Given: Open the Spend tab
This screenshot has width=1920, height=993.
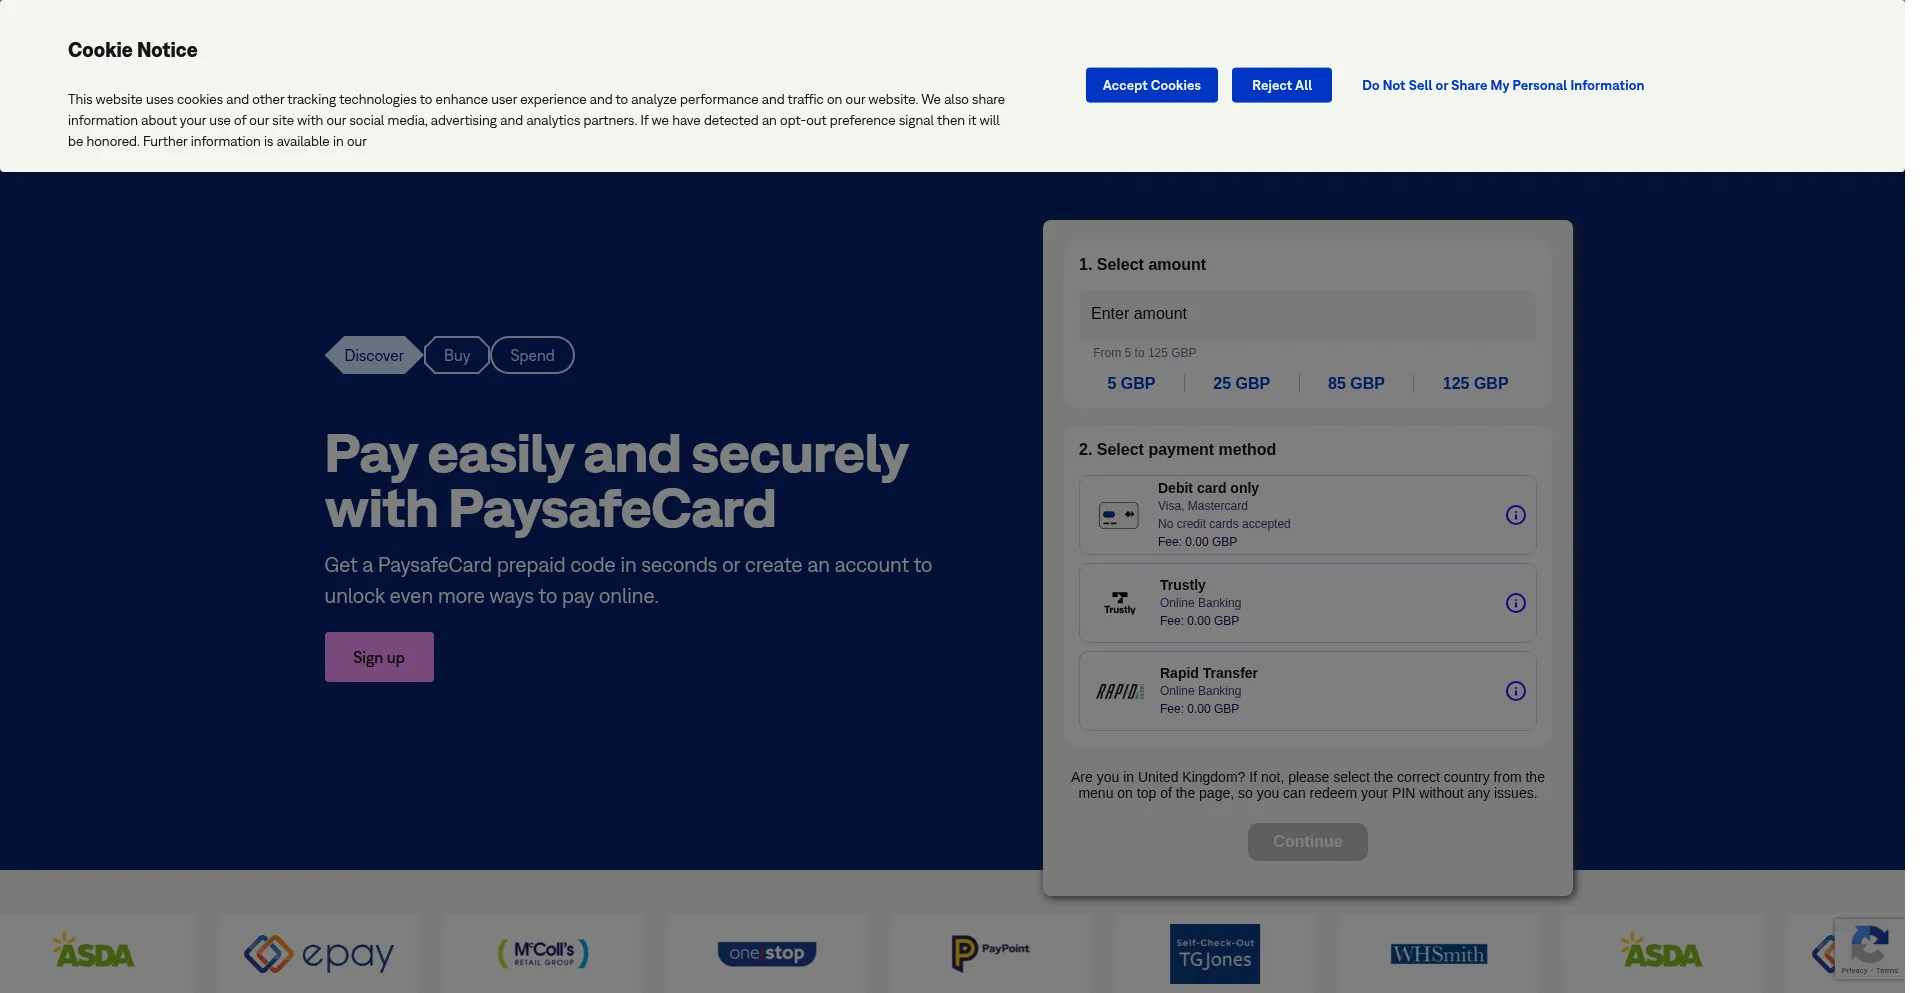Looking at the screenshot, I should (x=532, y=355).
